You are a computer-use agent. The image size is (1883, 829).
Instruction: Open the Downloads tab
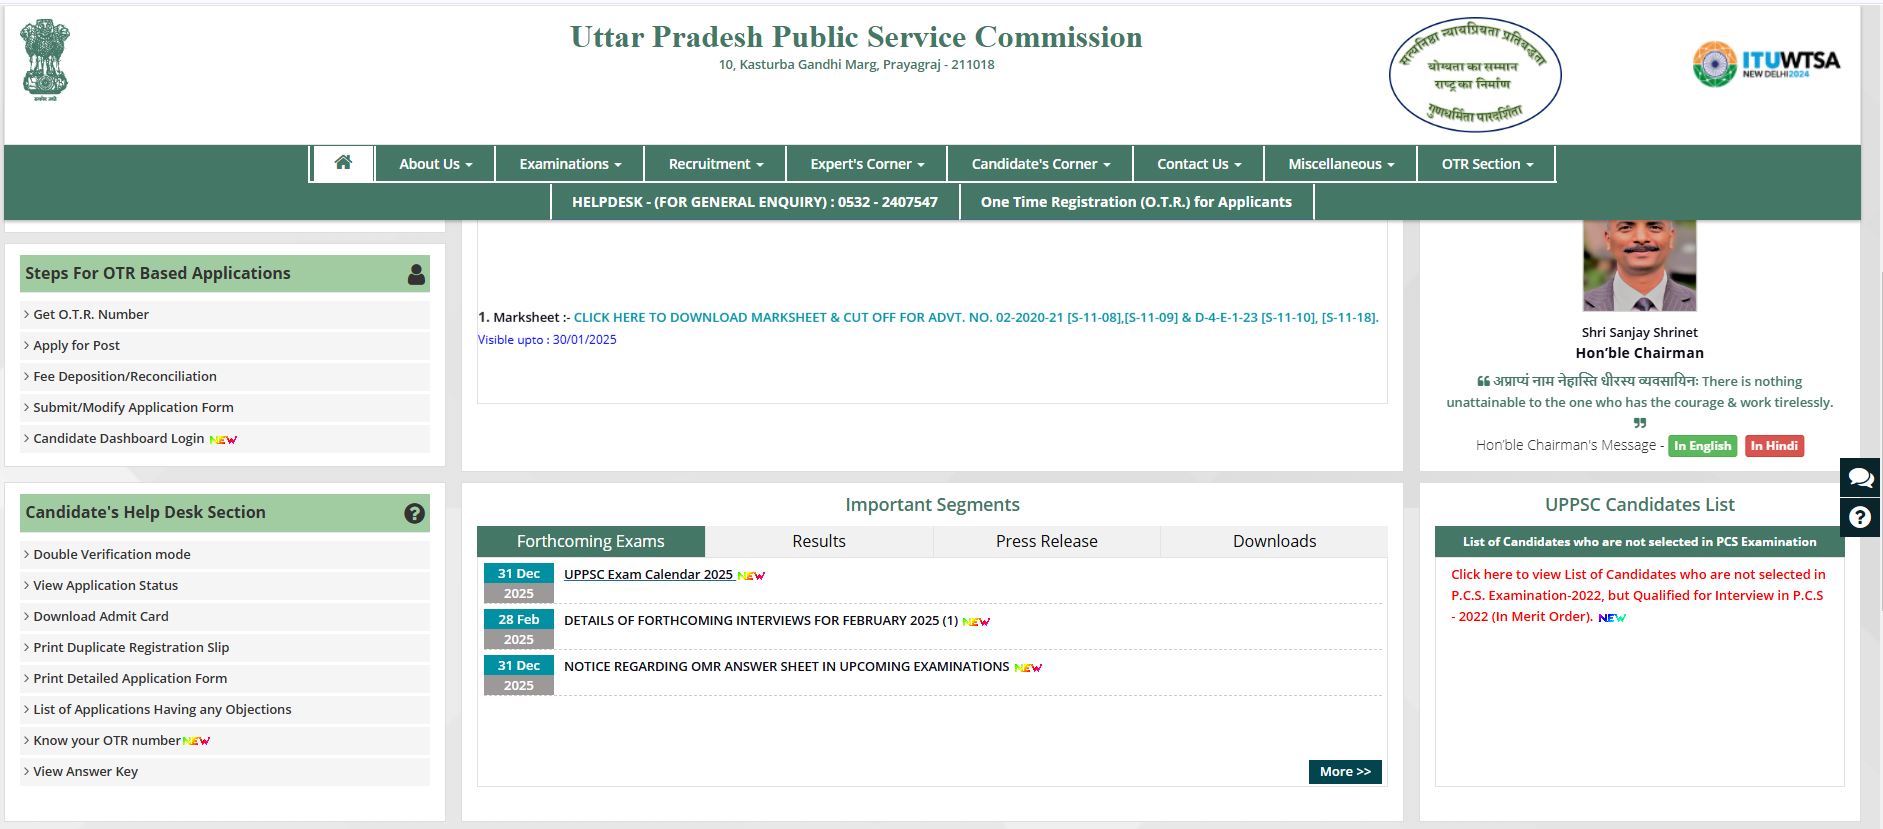[x=1274, y=541]
